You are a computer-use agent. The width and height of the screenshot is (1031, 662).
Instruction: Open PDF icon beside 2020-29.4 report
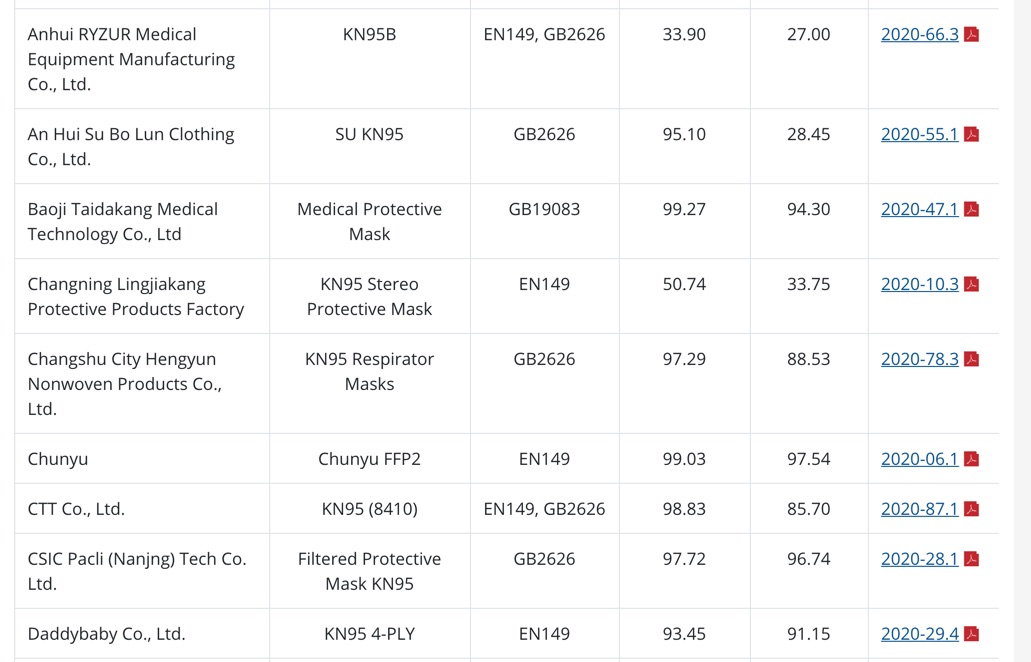pyautogui.click(x=971, y=634)
